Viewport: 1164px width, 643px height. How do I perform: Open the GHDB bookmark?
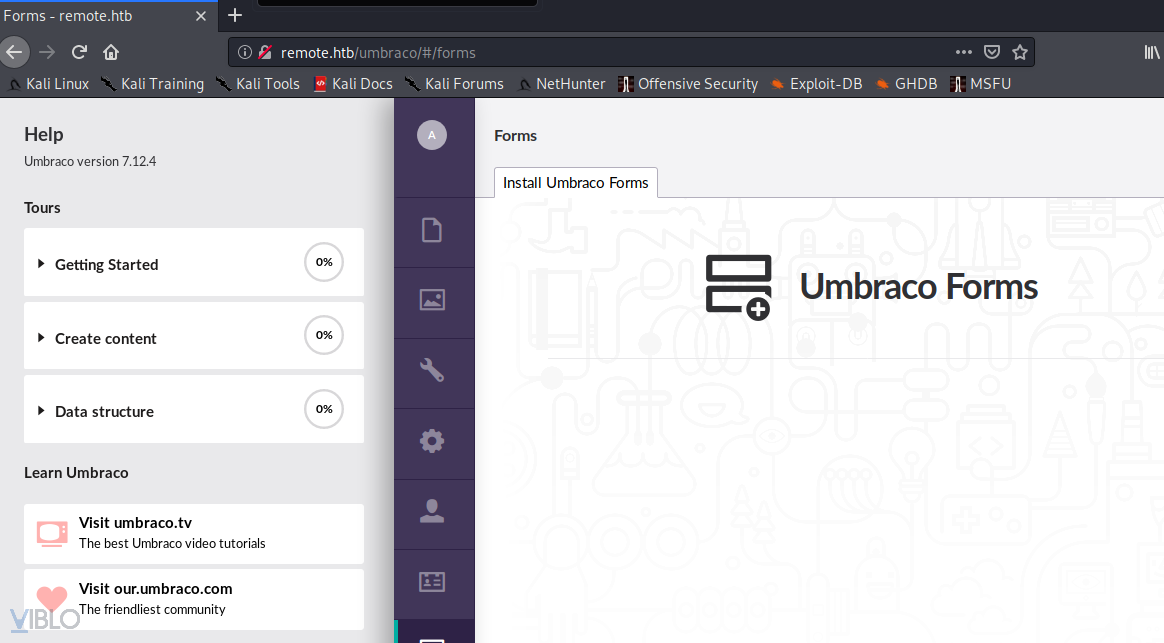coord(906,84)
